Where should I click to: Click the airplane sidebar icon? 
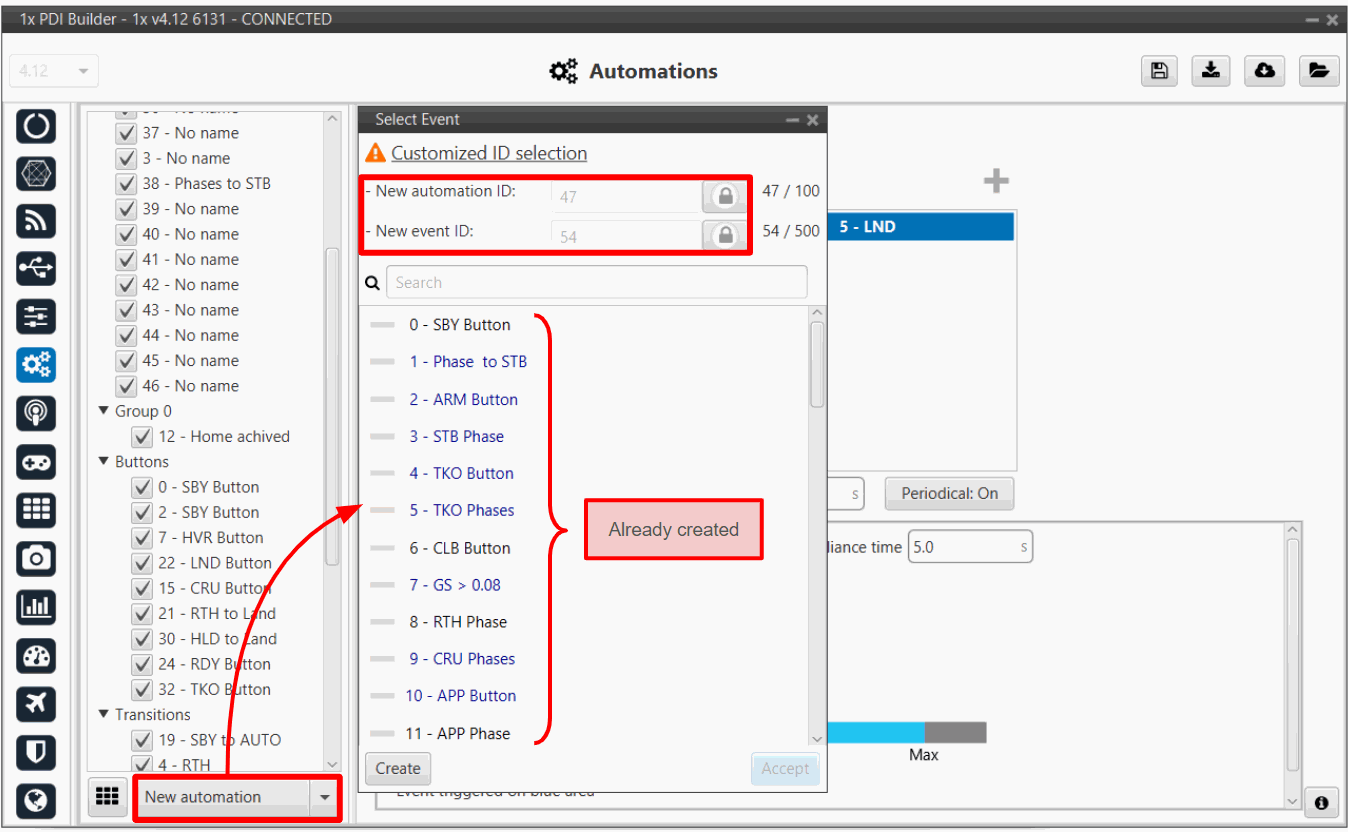coord(36,703)
